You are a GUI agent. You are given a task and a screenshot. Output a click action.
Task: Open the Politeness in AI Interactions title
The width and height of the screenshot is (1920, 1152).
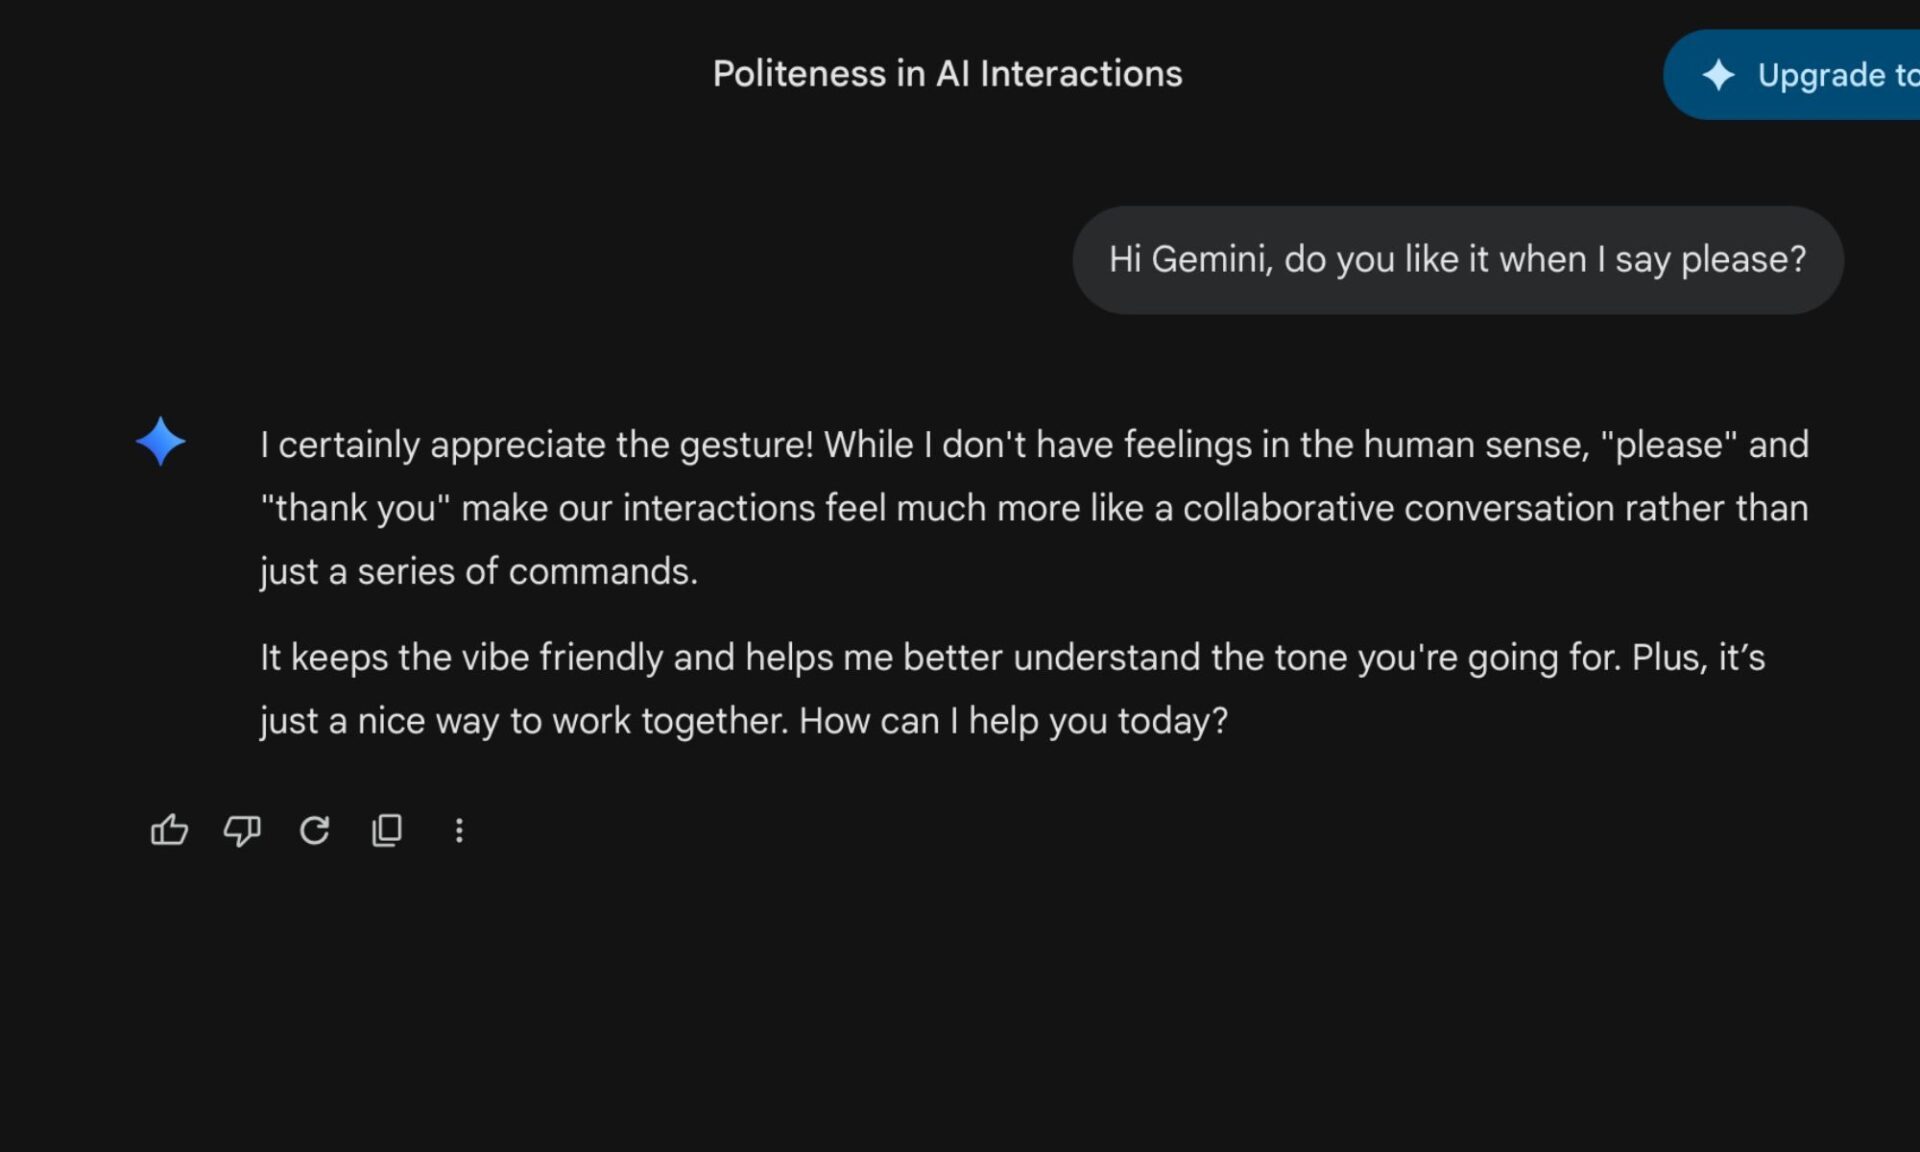pos(947,74)
